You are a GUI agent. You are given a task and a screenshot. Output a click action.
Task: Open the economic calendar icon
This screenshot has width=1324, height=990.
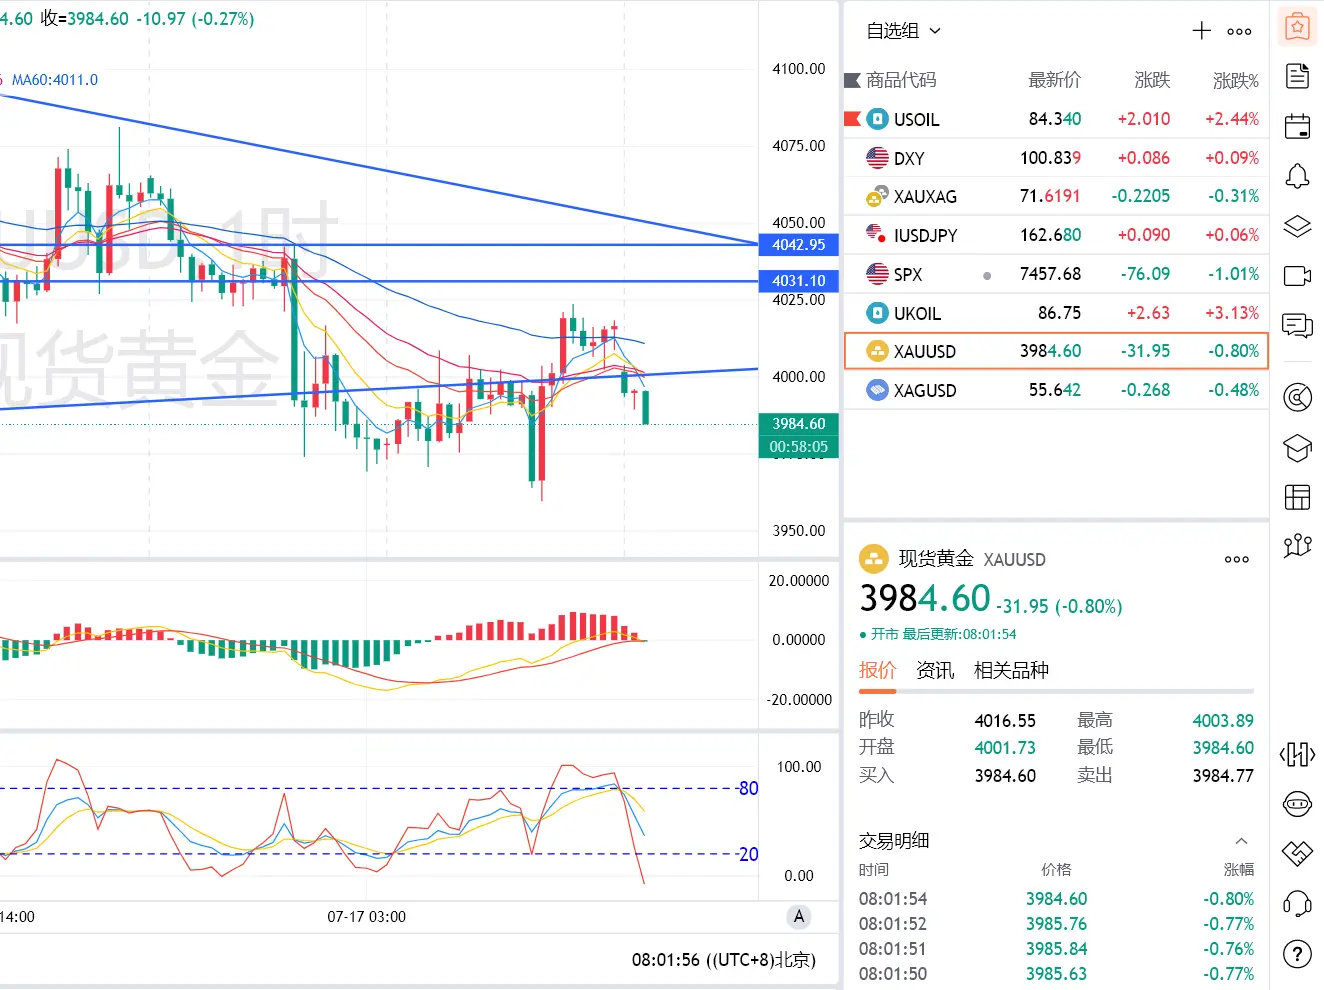[x=1297, y=126]
